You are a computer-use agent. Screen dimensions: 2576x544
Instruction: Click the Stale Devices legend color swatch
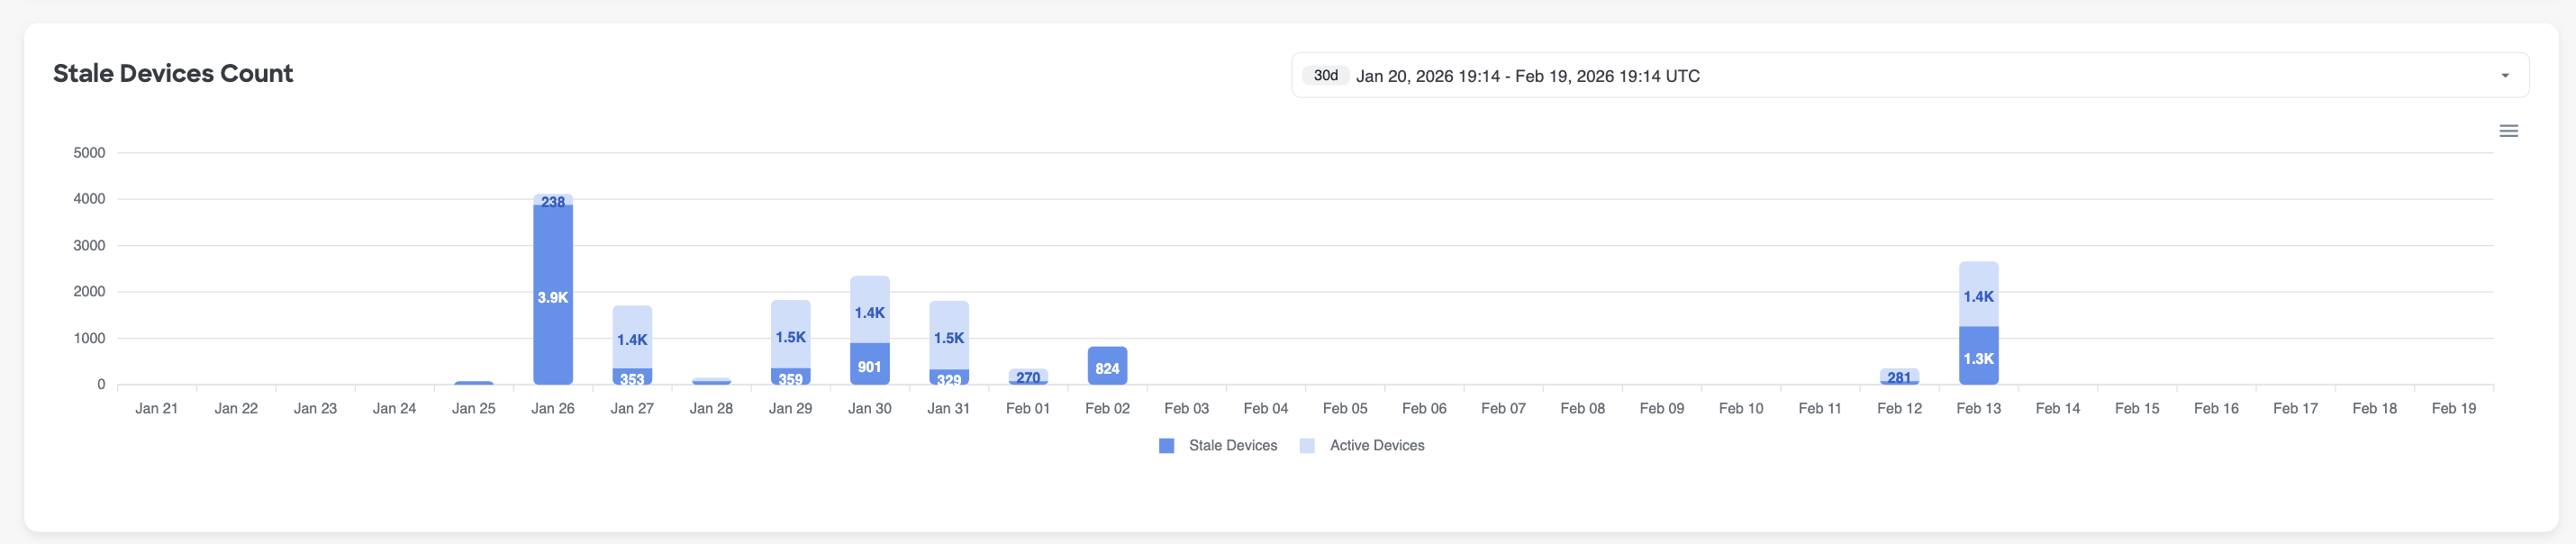pyautogui.click(x=1166, y=446)
